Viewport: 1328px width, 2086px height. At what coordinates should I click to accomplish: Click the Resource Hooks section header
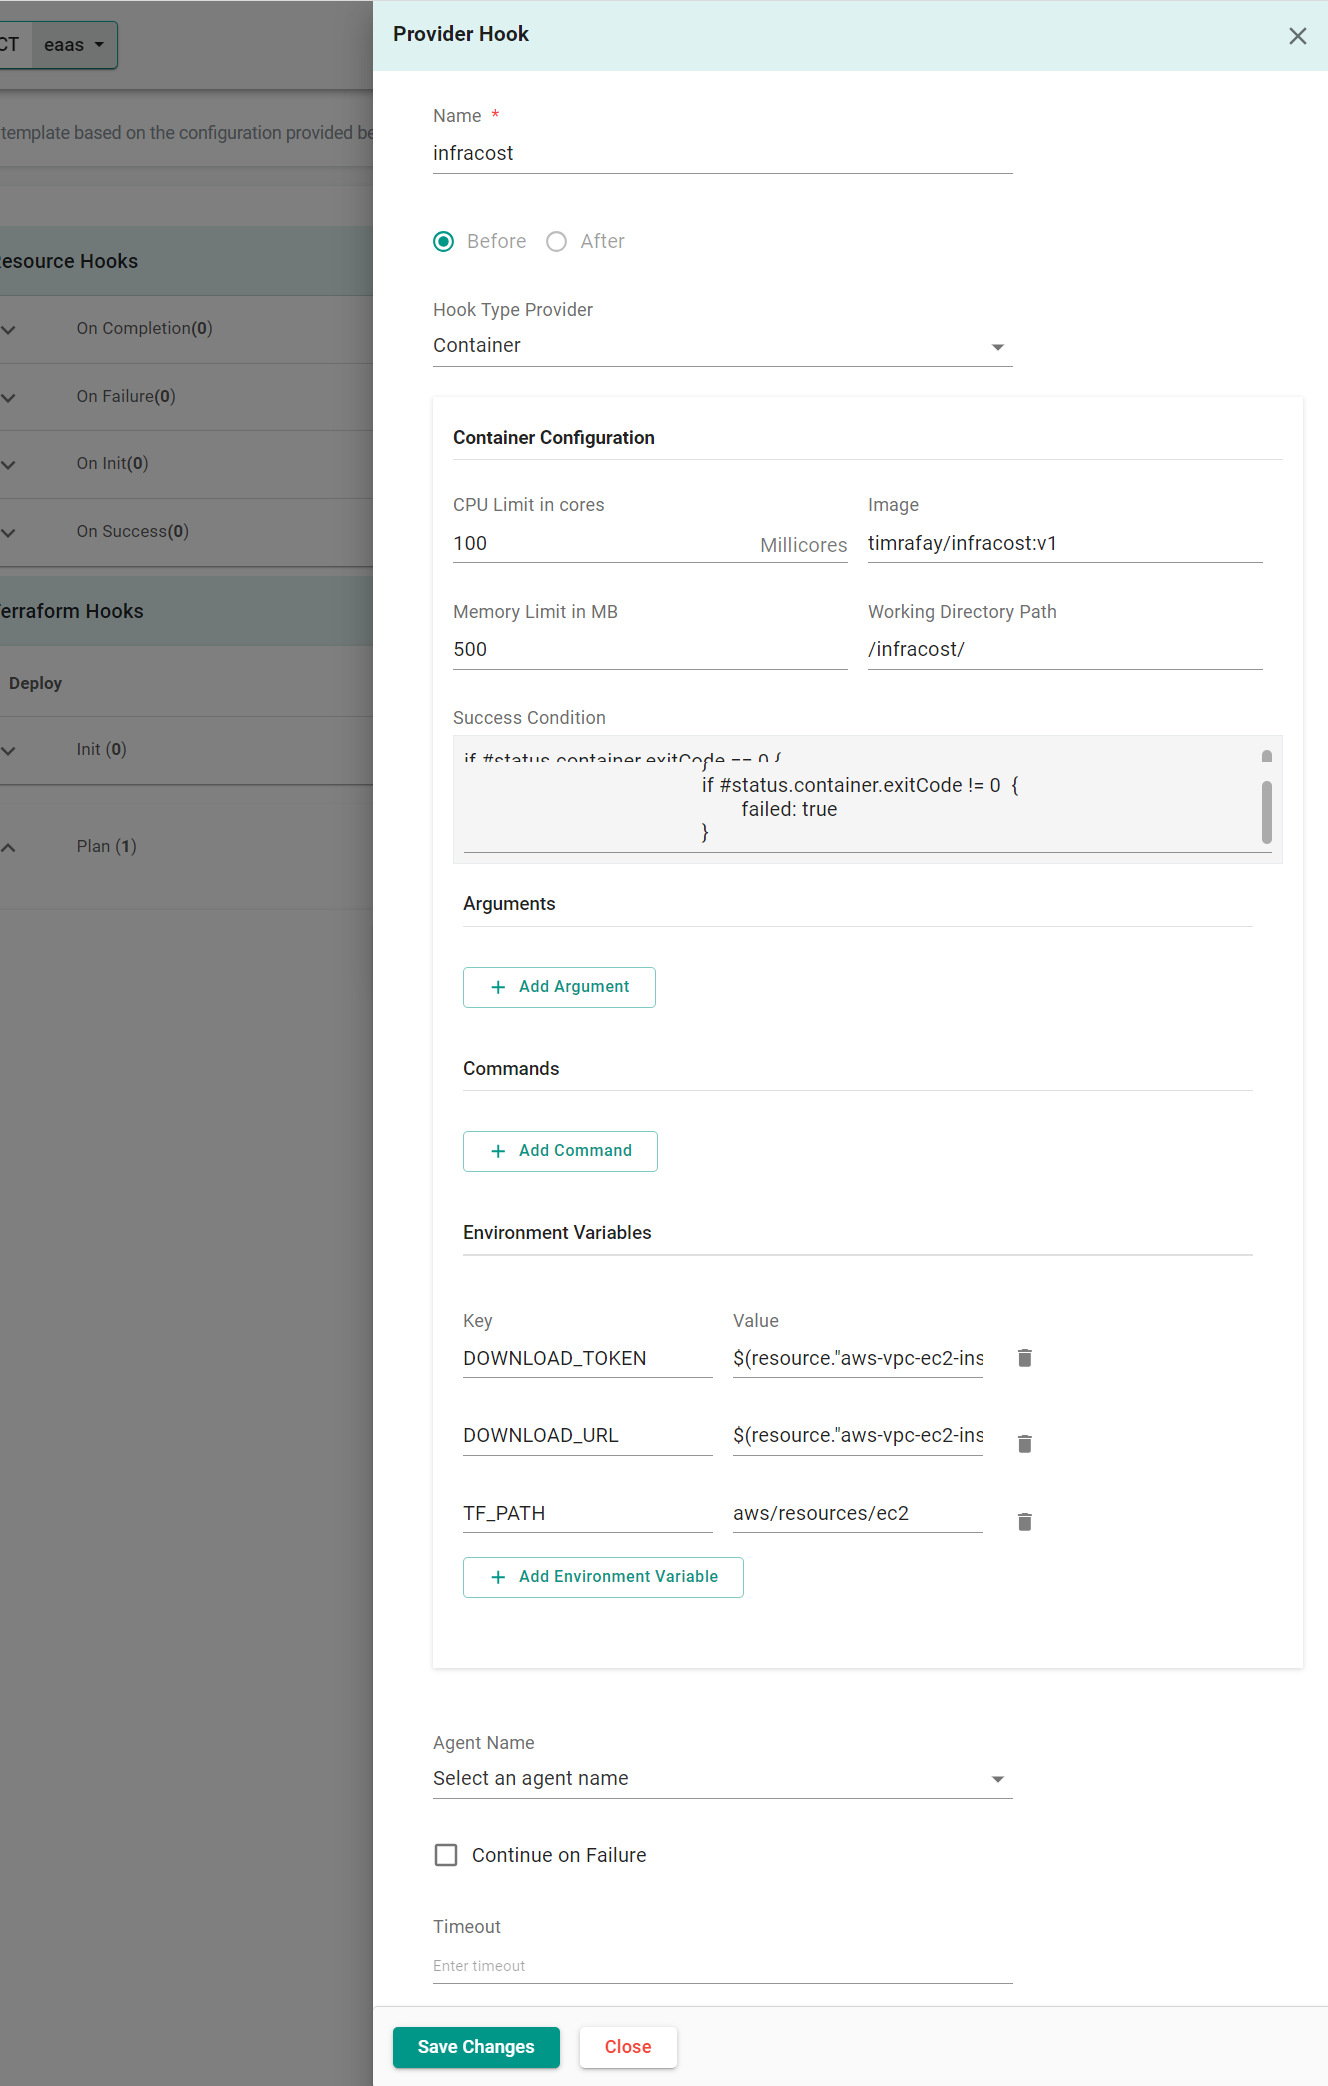[186, 261]
